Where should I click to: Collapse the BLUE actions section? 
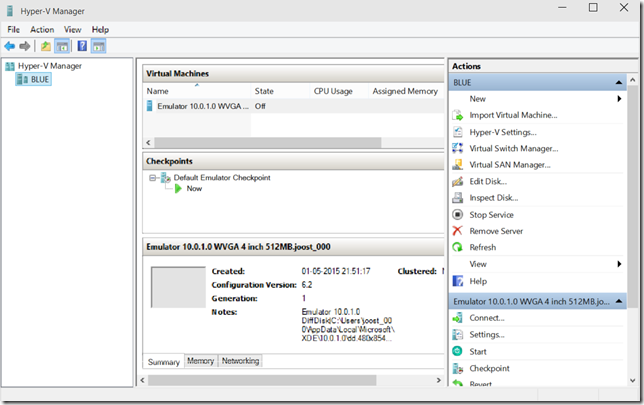(619, 83)
